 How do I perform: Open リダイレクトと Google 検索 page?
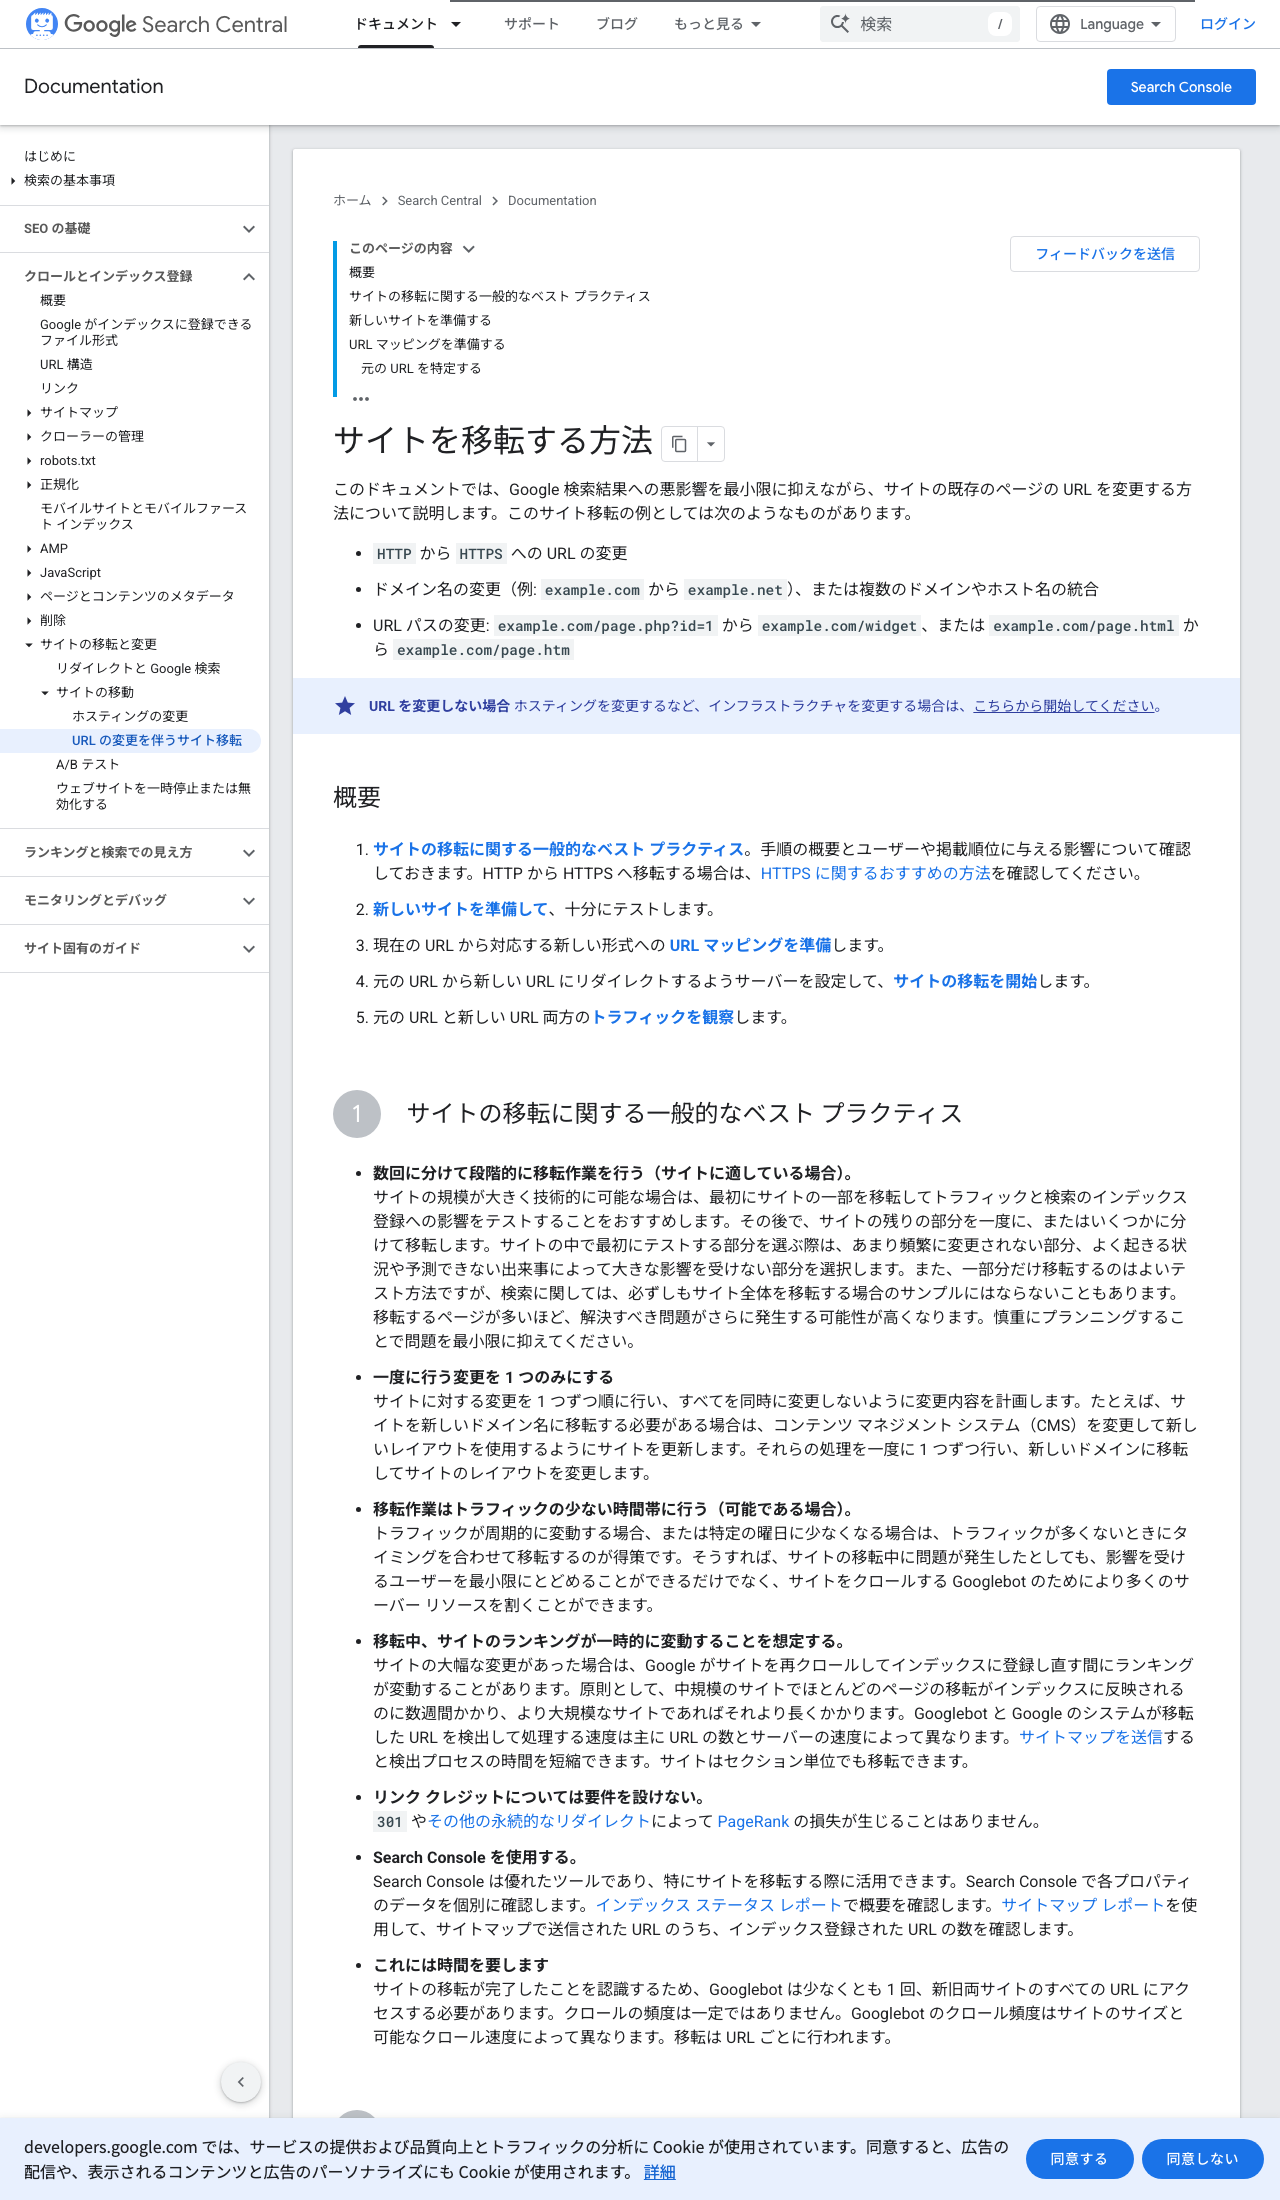point(138,669)
